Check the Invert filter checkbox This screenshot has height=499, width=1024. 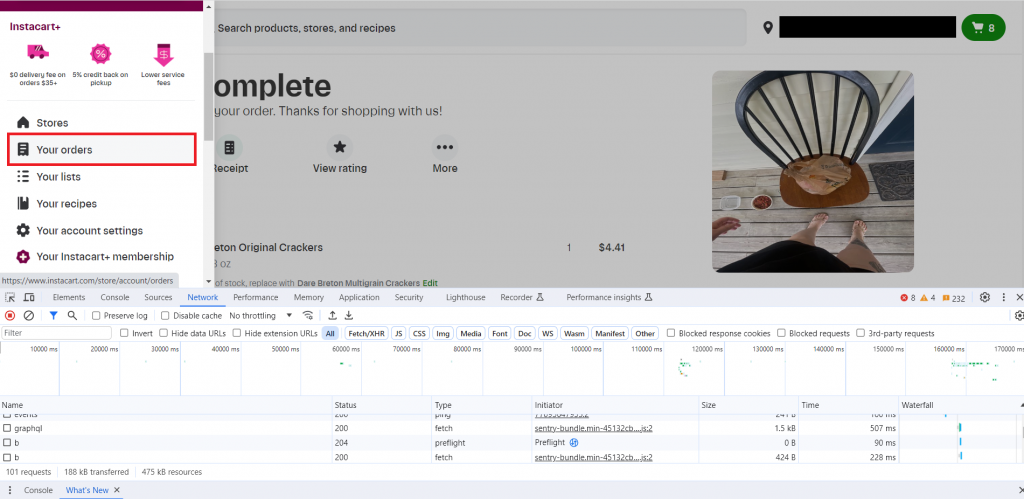124,333
